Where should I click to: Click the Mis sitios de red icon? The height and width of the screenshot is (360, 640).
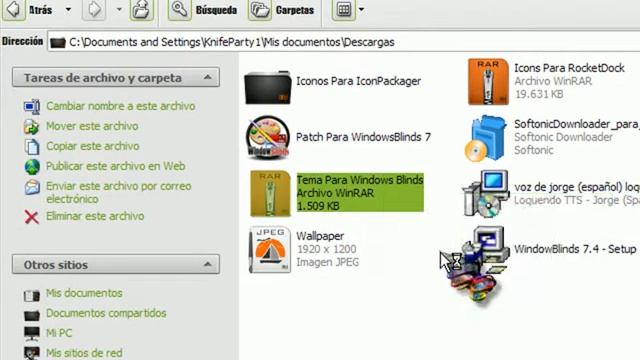click(x=32, y=353)
